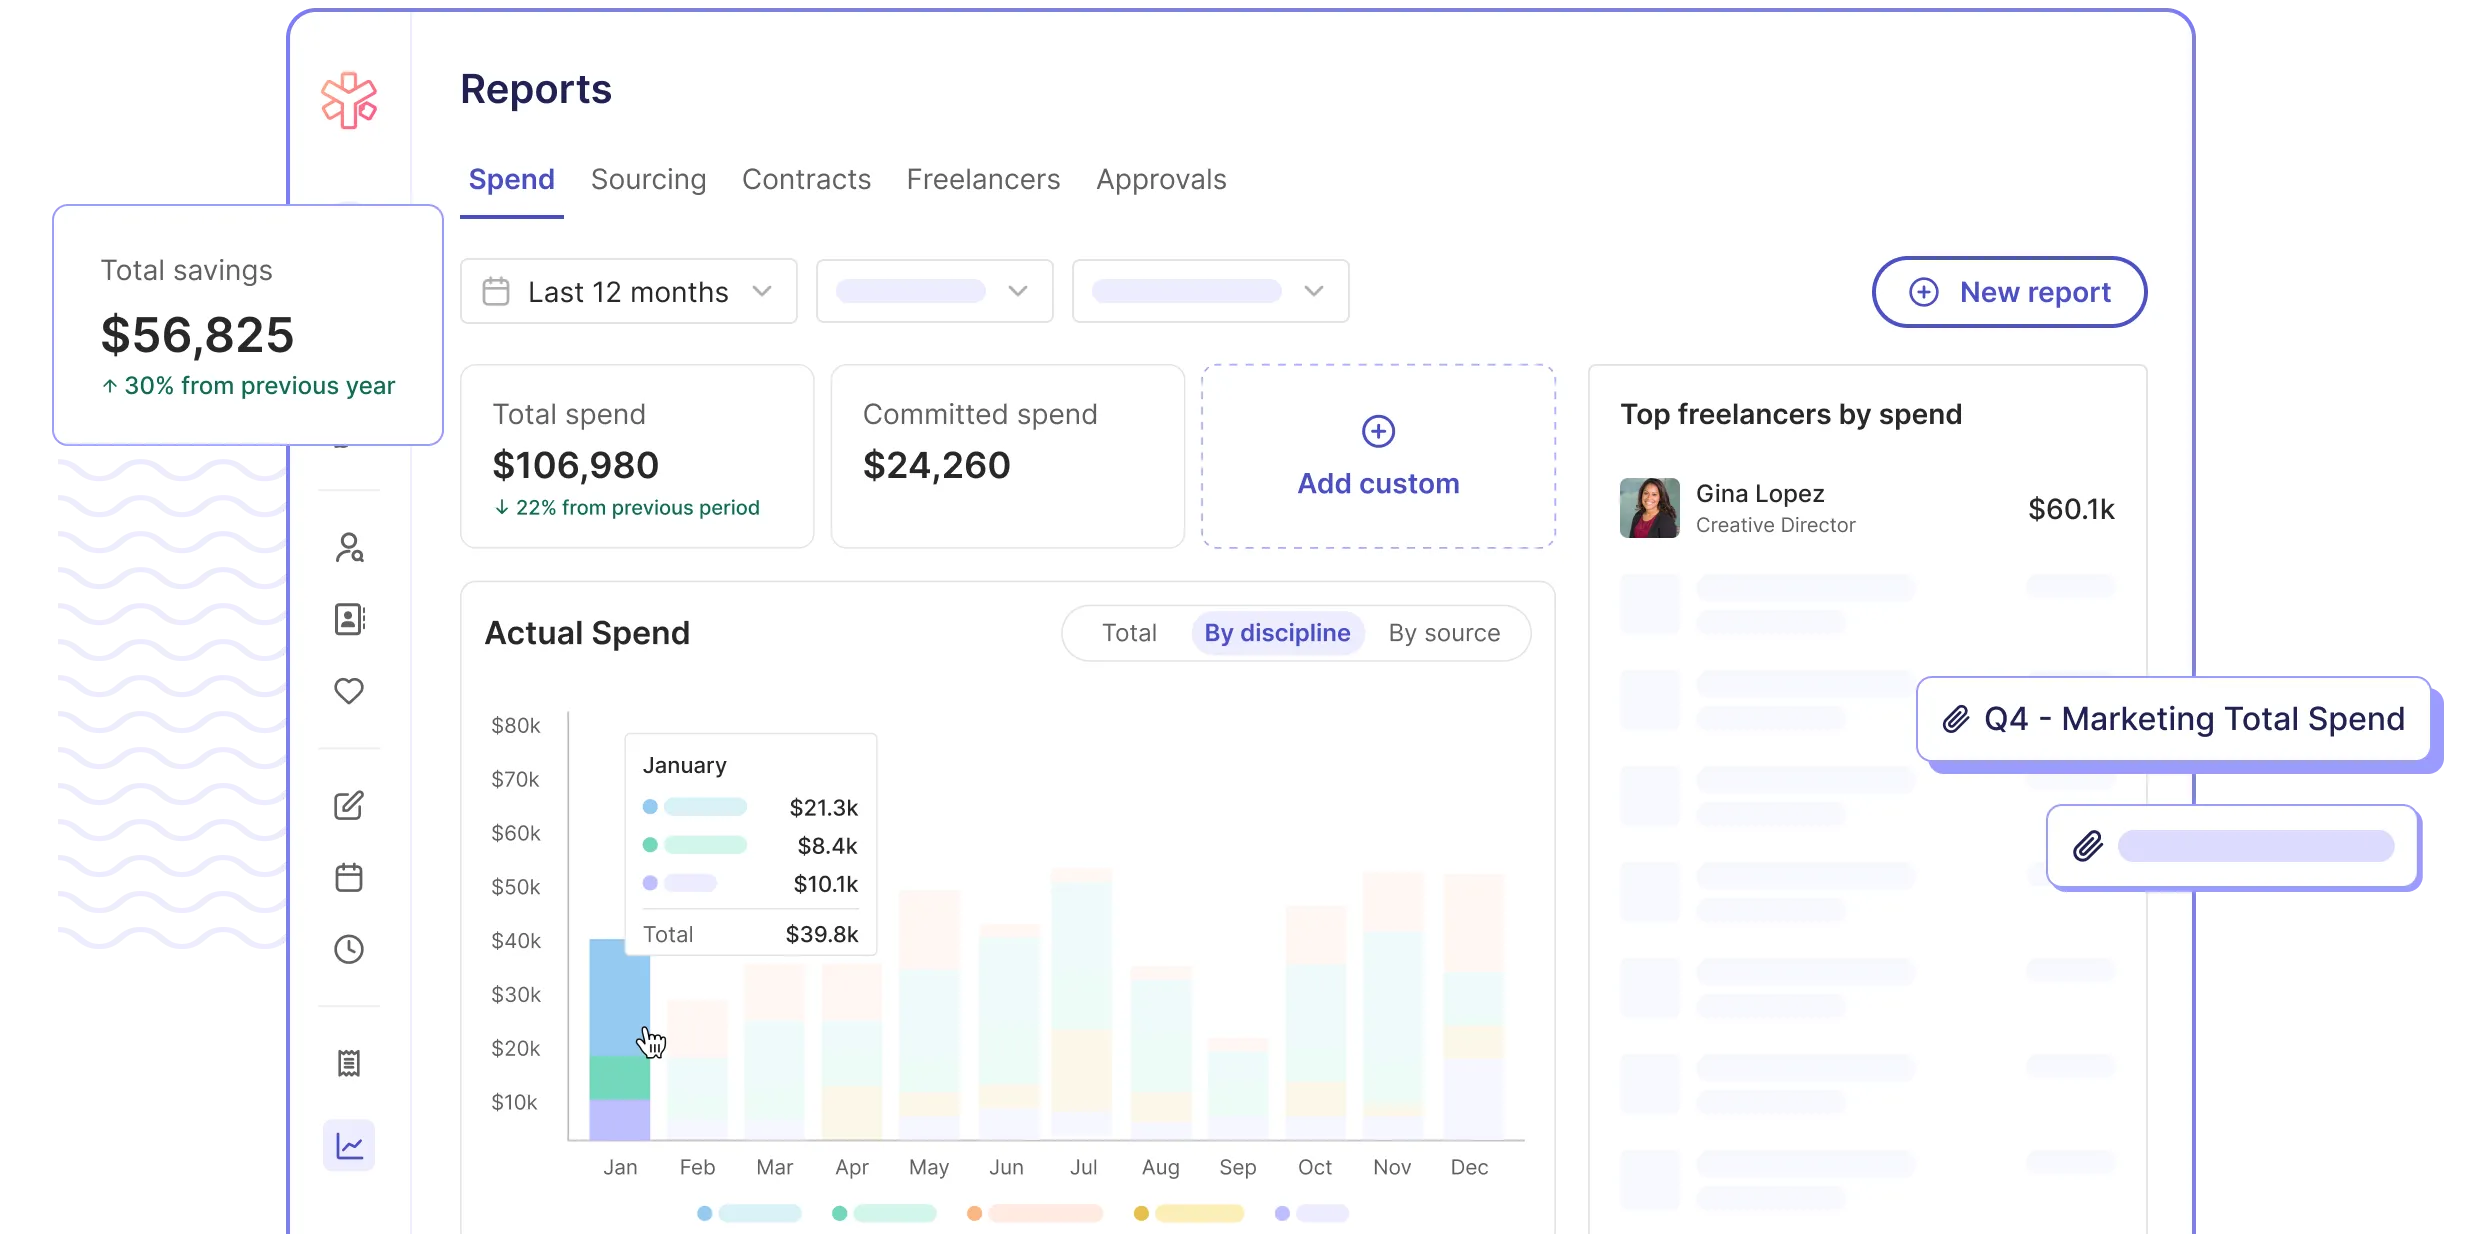Open the Last 12 months dropdown

click(x=629, y=291)
